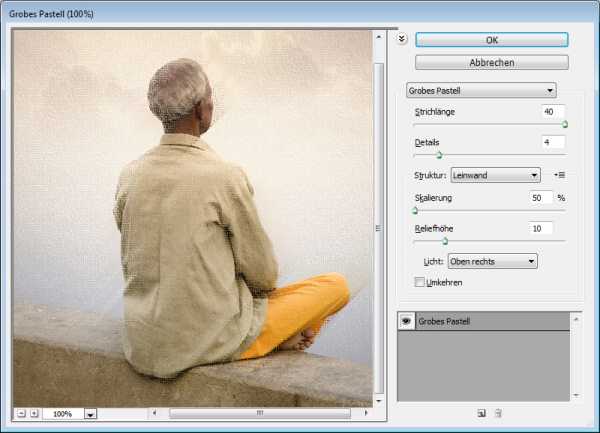Click effect layers list scroll up arrow
The image size is (600, 433).
[576, 319]
